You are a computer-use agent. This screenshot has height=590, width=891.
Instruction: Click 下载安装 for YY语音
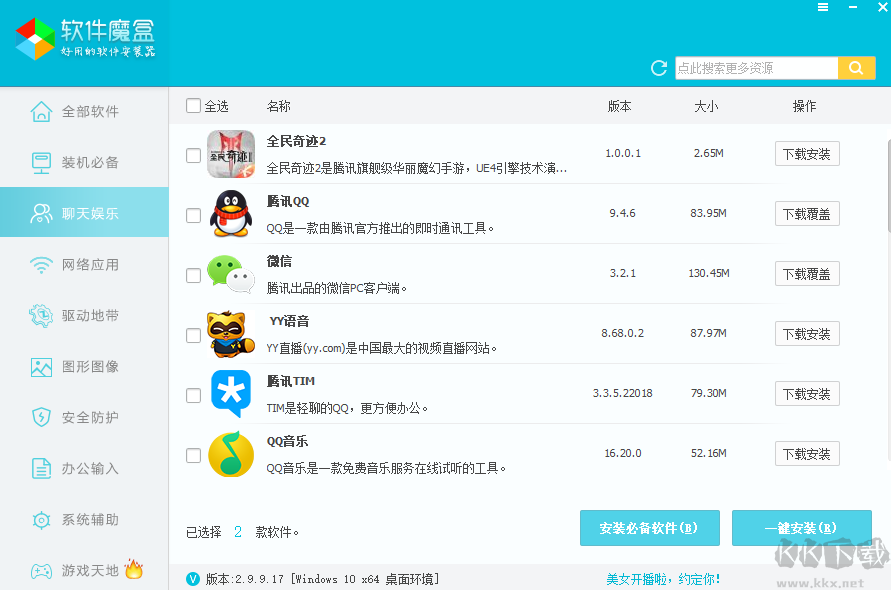pos(807,334)
